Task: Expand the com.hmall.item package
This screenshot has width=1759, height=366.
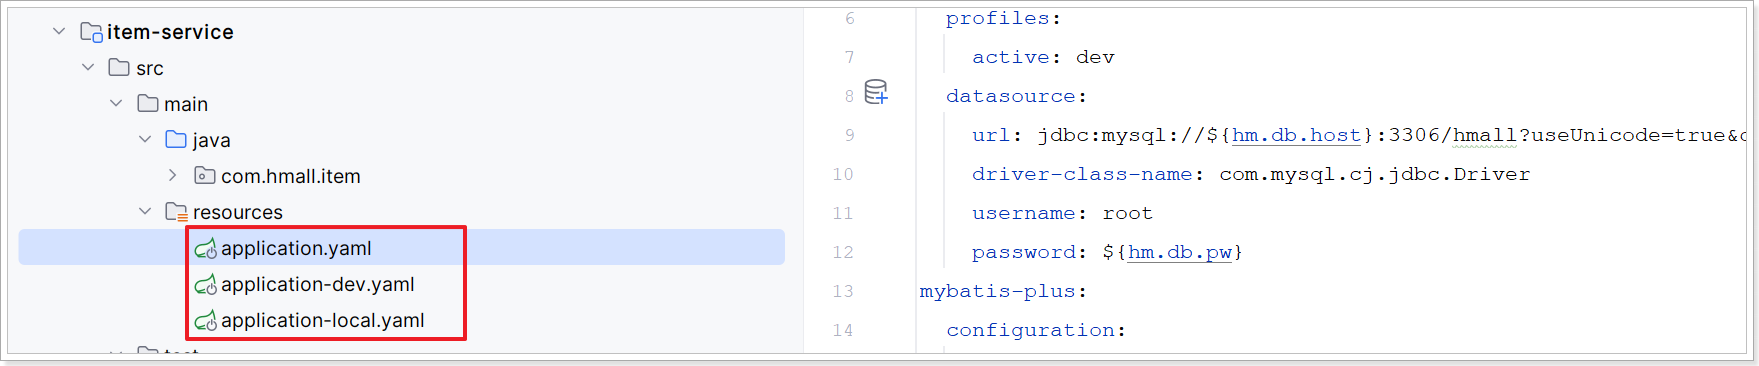Action: [x=173, y=176]
